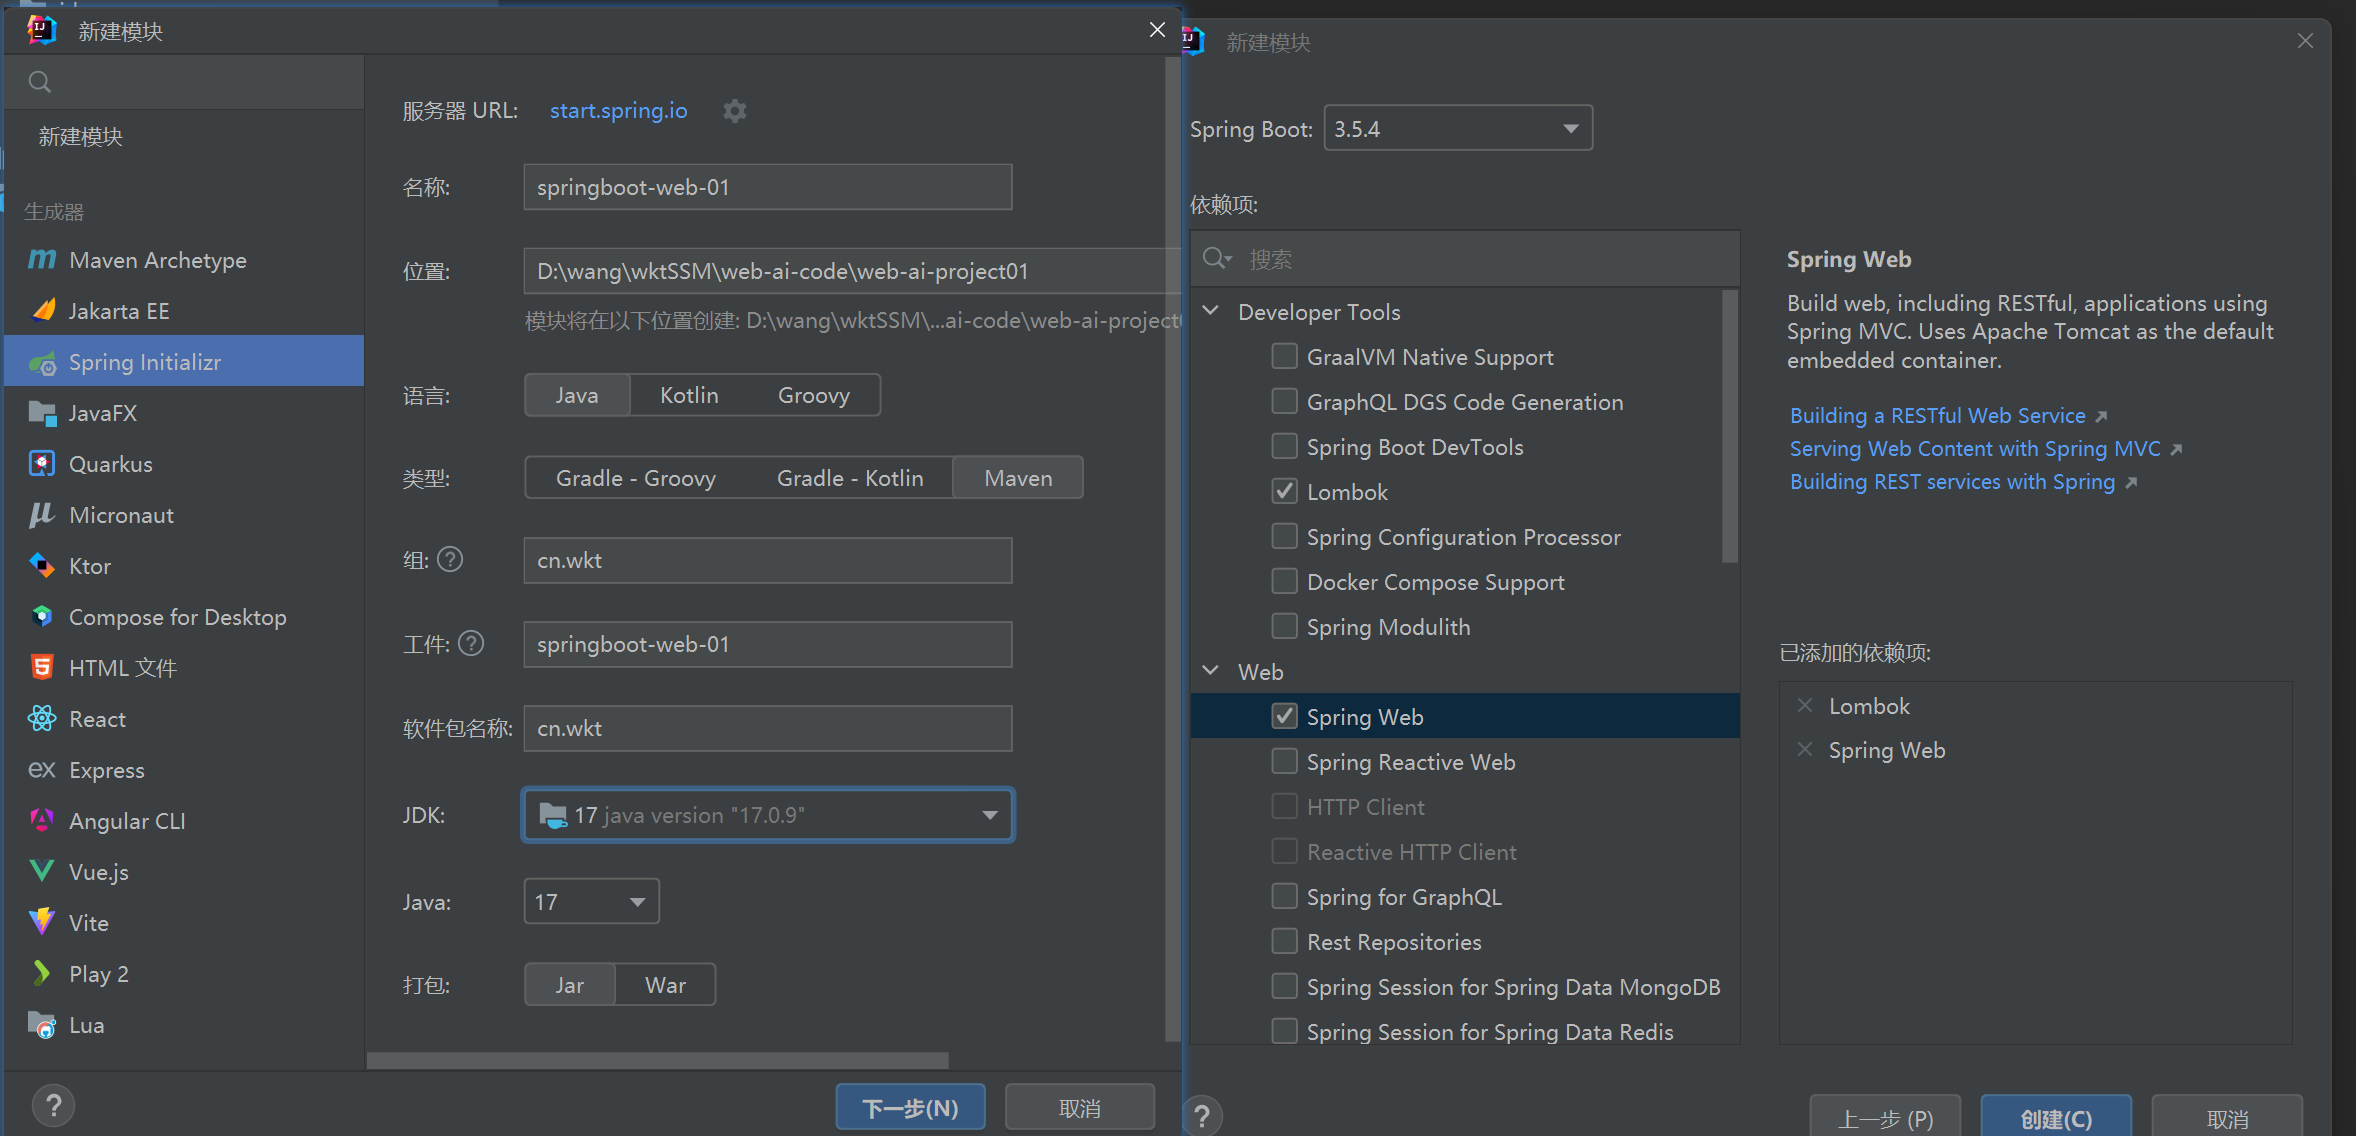The image size is (2356, 1136).
Task: Select the Quarkus generator icon
Action: tap(42, 464)
